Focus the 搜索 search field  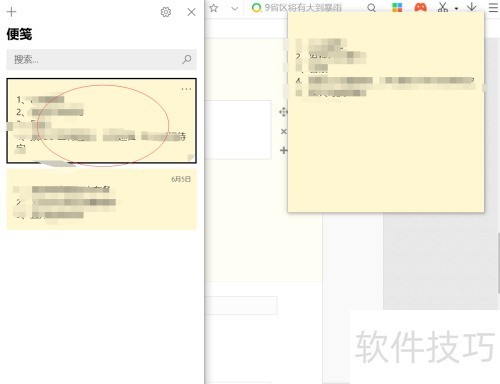coord(101,60)
